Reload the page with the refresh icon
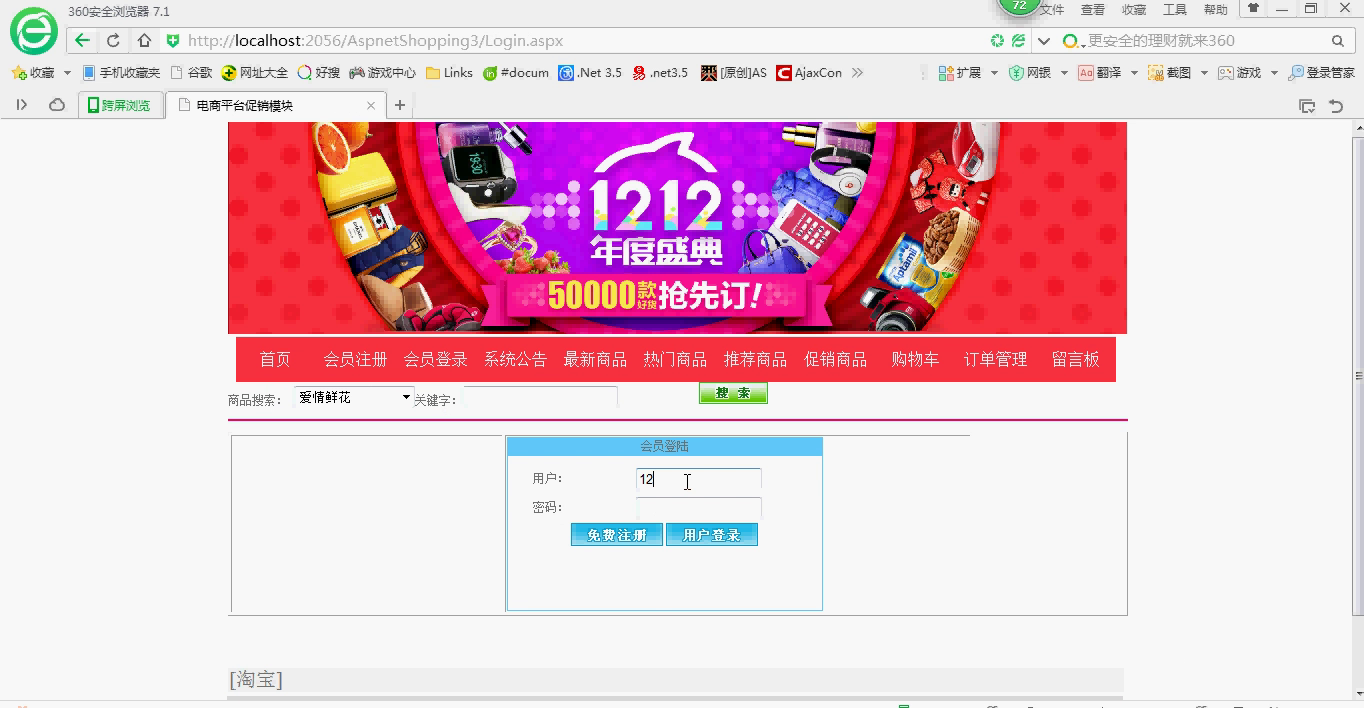 pos(113,41)
